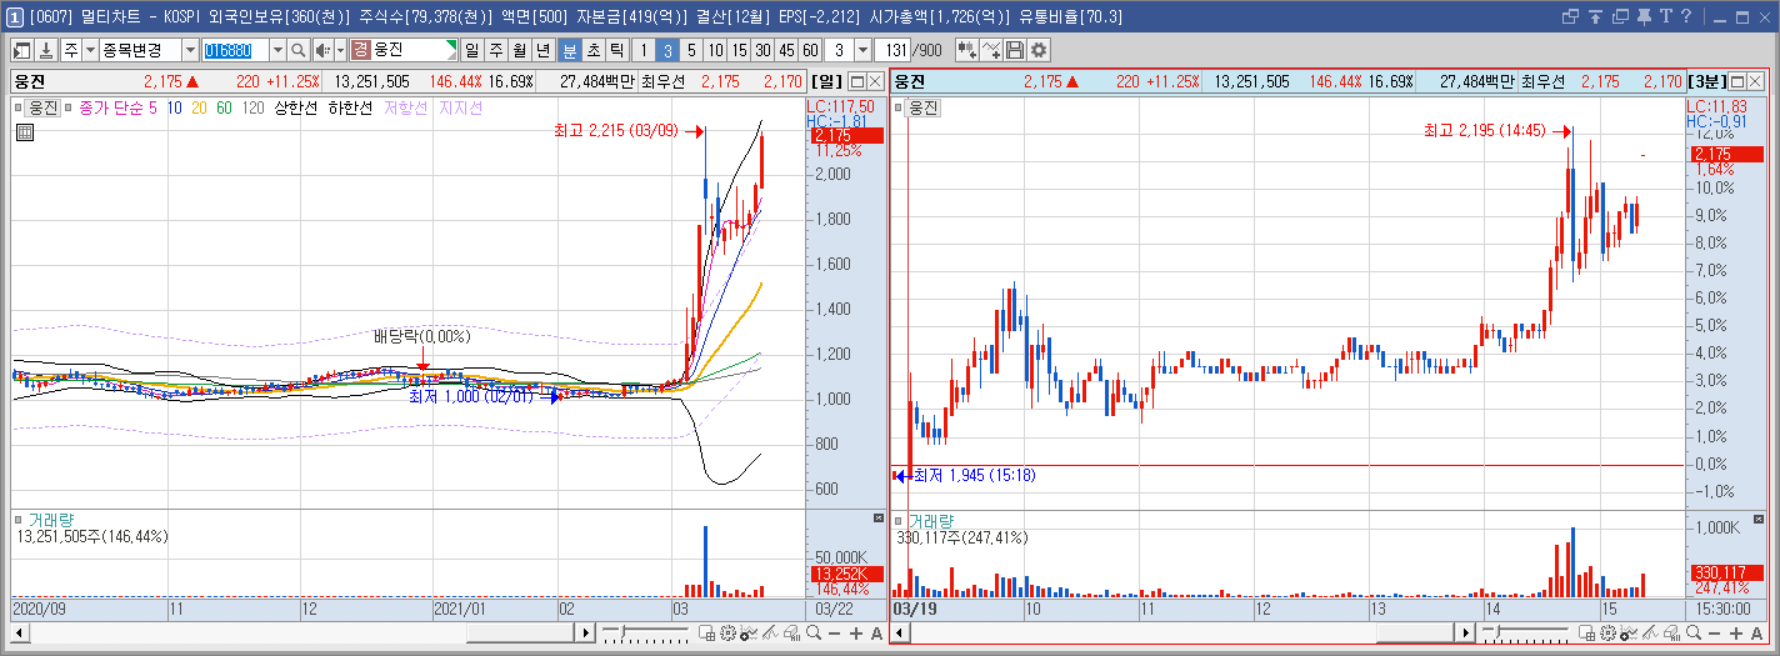This screenshot has height=656, width=1780.
Task: Click the save chart floppy icon
Action: 1015,50
